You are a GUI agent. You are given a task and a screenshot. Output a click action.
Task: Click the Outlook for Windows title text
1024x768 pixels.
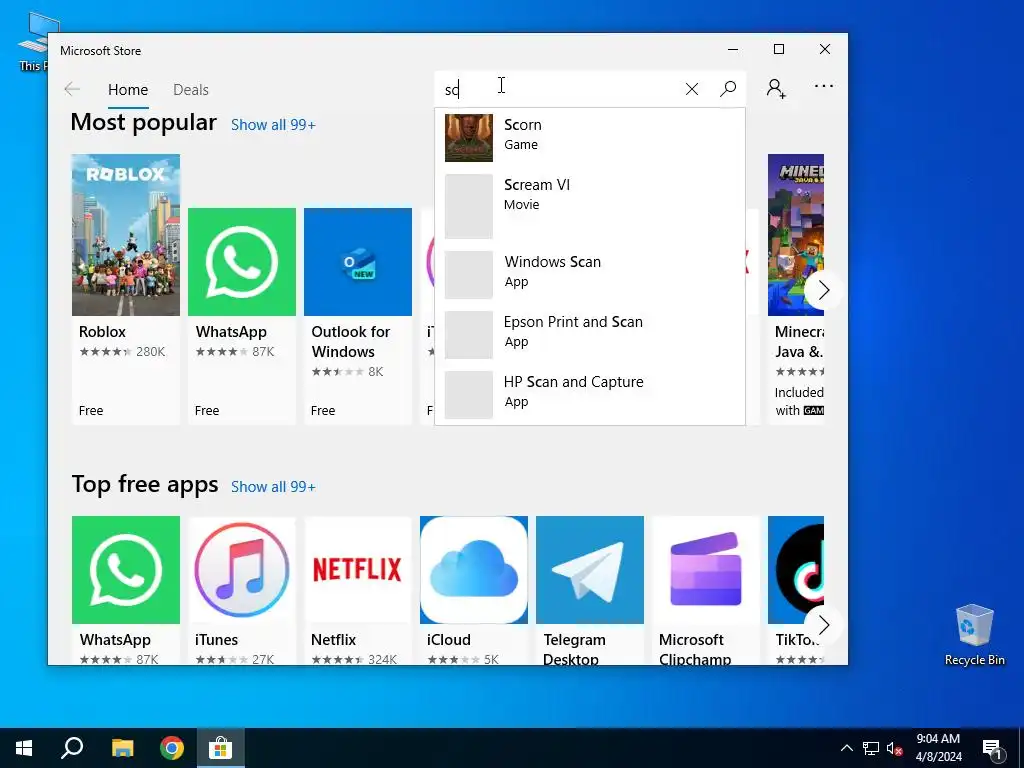pyautogui.click(x=351, y=342)
